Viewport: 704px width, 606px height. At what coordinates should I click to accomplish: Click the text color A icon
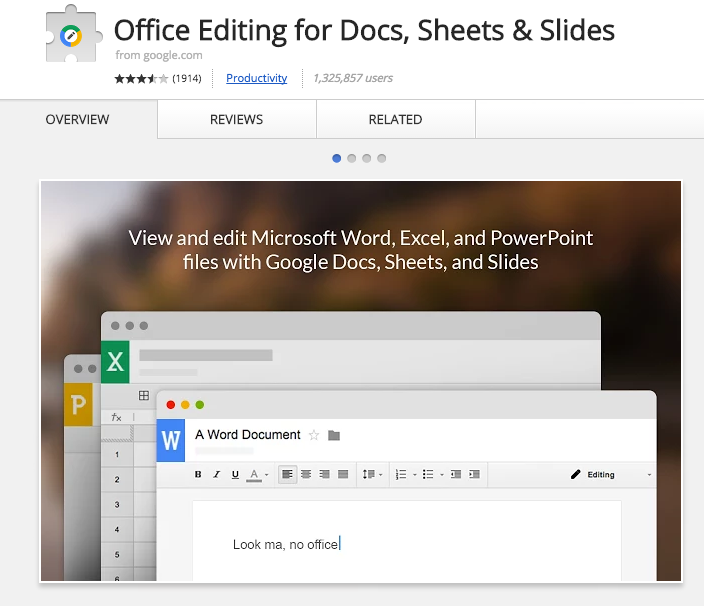[x=254, y=475]
